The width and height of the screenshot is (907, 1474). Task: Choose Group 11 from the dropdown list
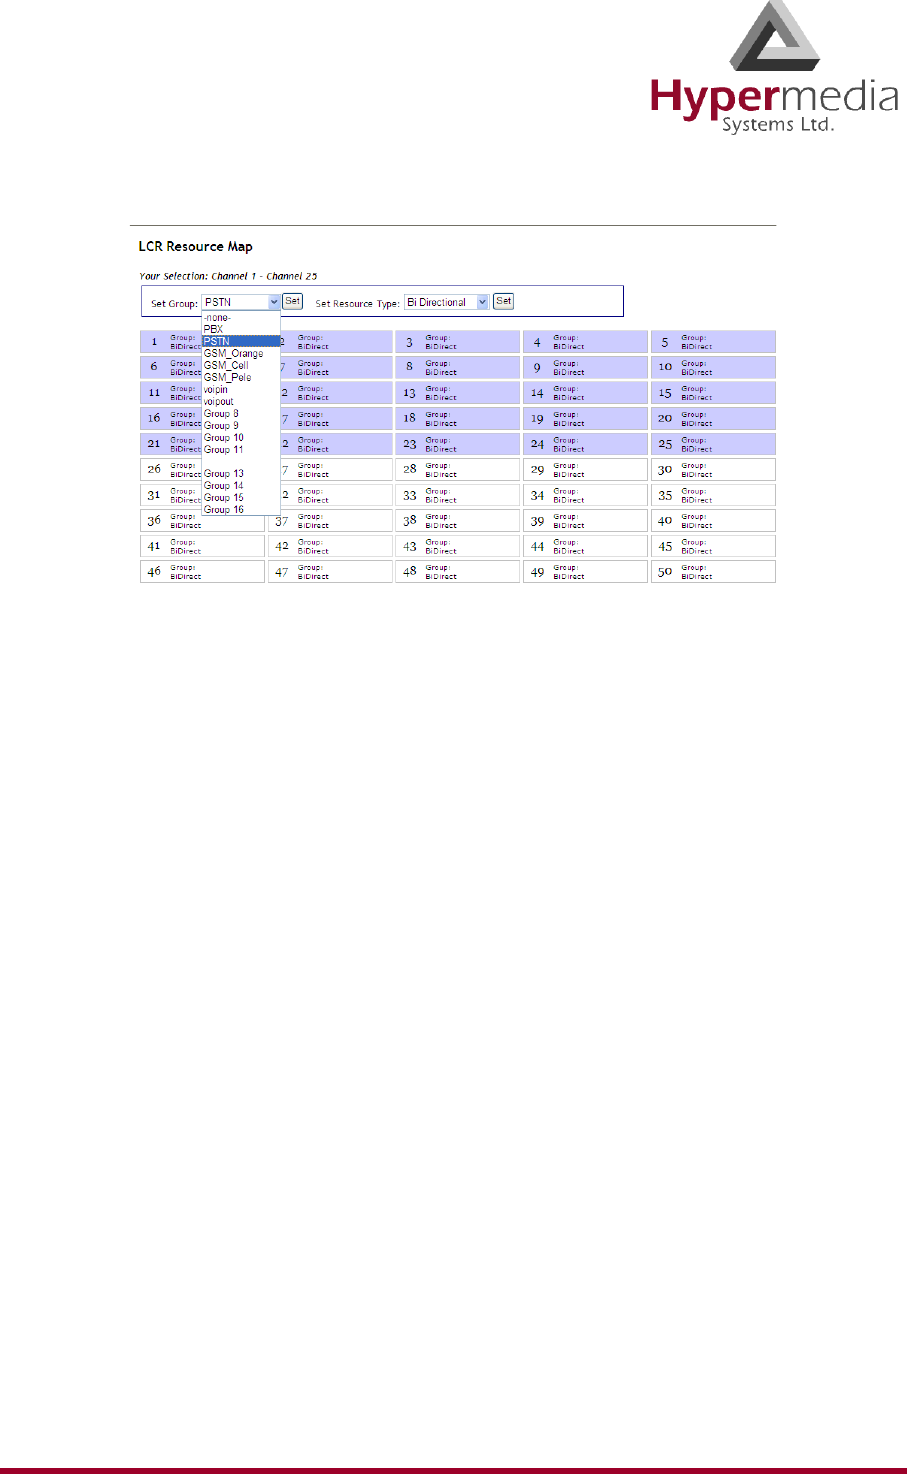(241, 449)
